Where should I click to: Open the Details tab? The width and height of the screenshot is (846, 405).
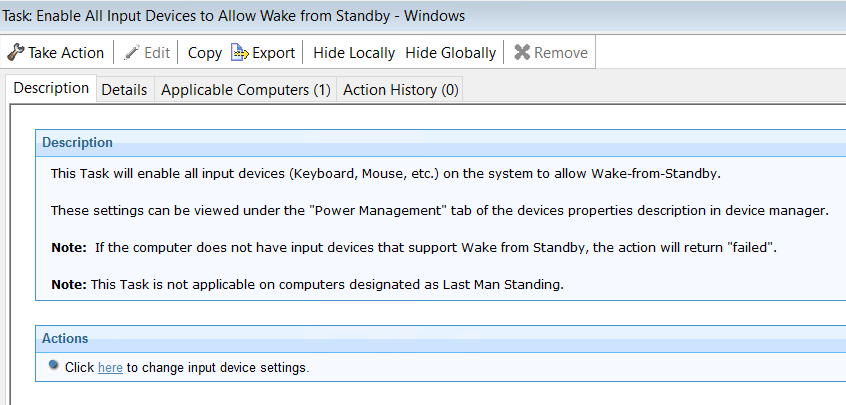(124, 90)
